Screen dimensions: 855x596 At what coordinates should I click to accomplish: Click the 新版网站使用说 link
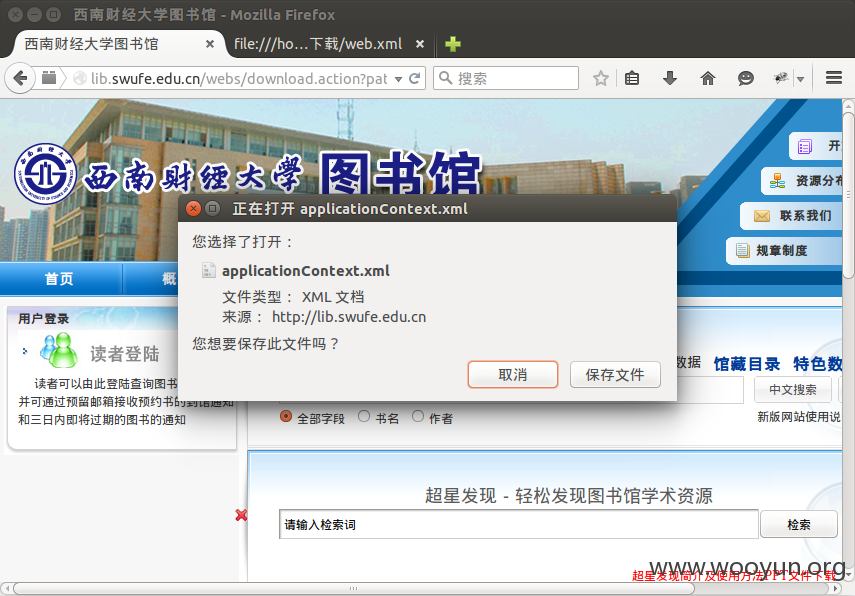(799, 417)
